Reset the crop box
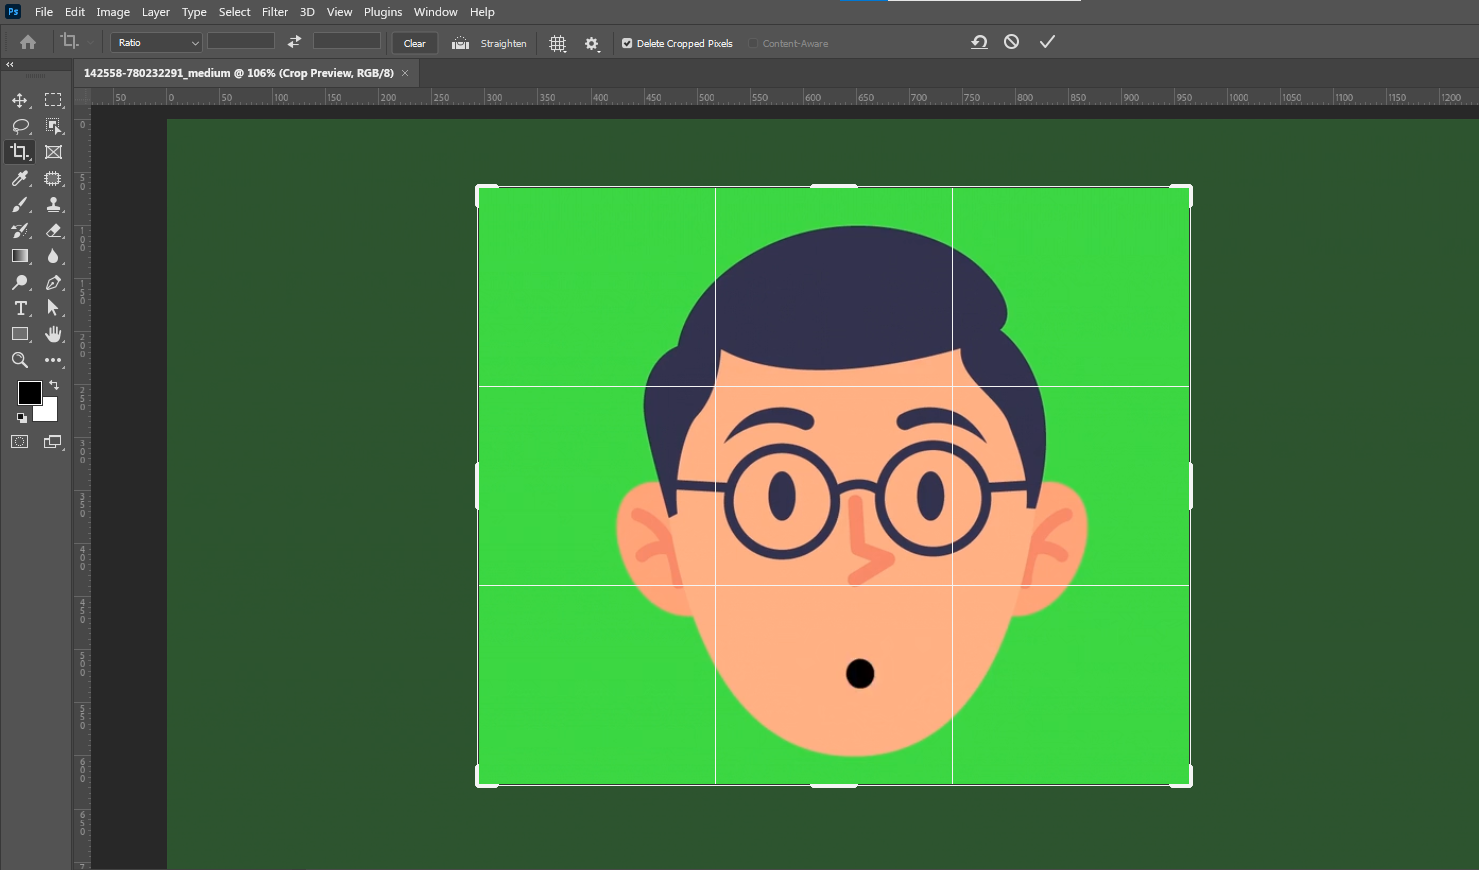 pyautogui.click(x=979, y=42)
